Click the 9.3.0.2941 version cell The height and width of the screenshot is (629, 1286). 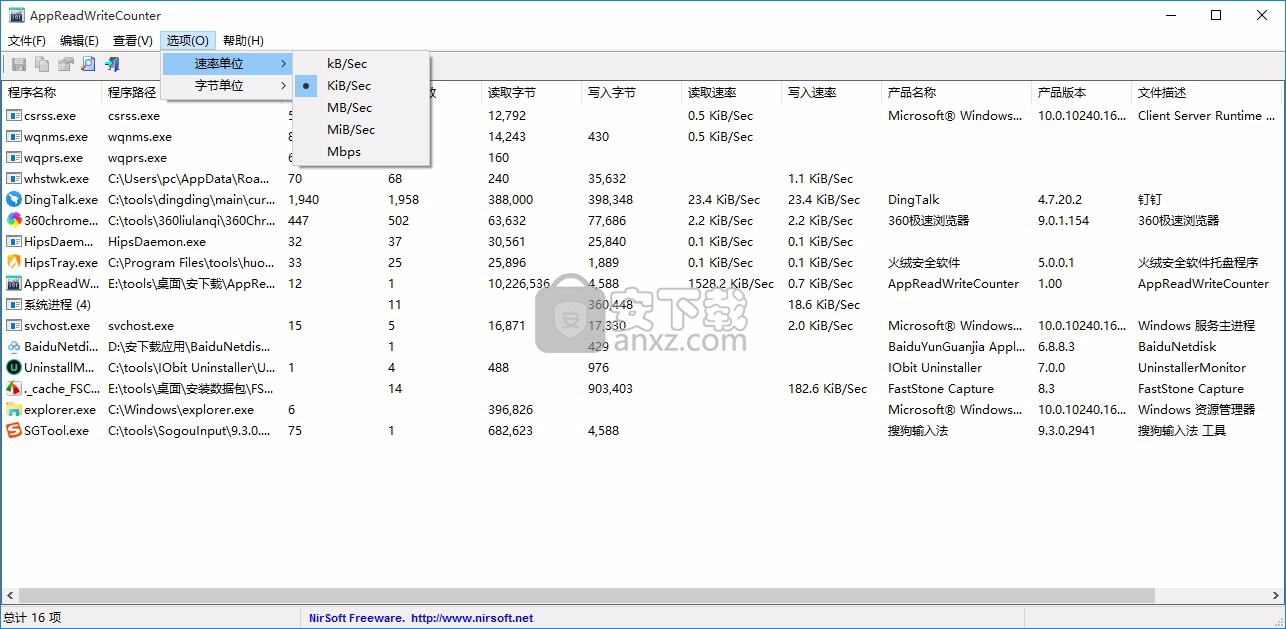(x=1069, y=431)
